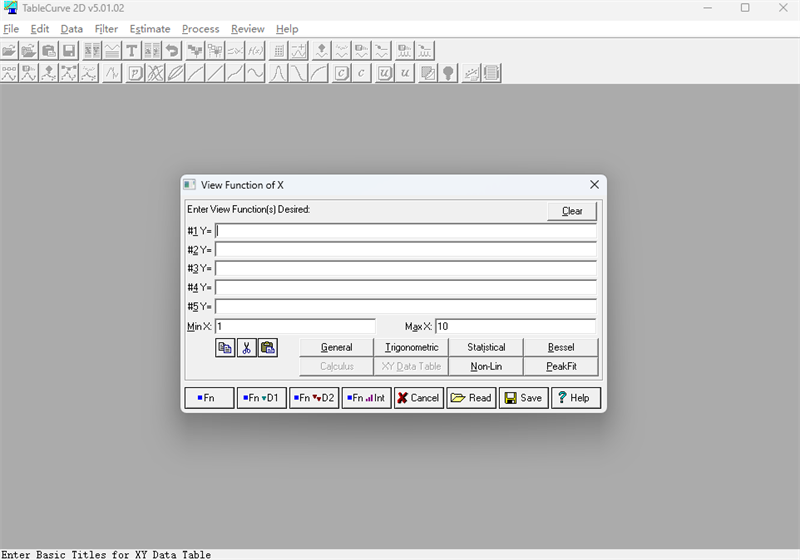
Task: Click the calculator grid icon in the toolbar
Action: point(279,50)
